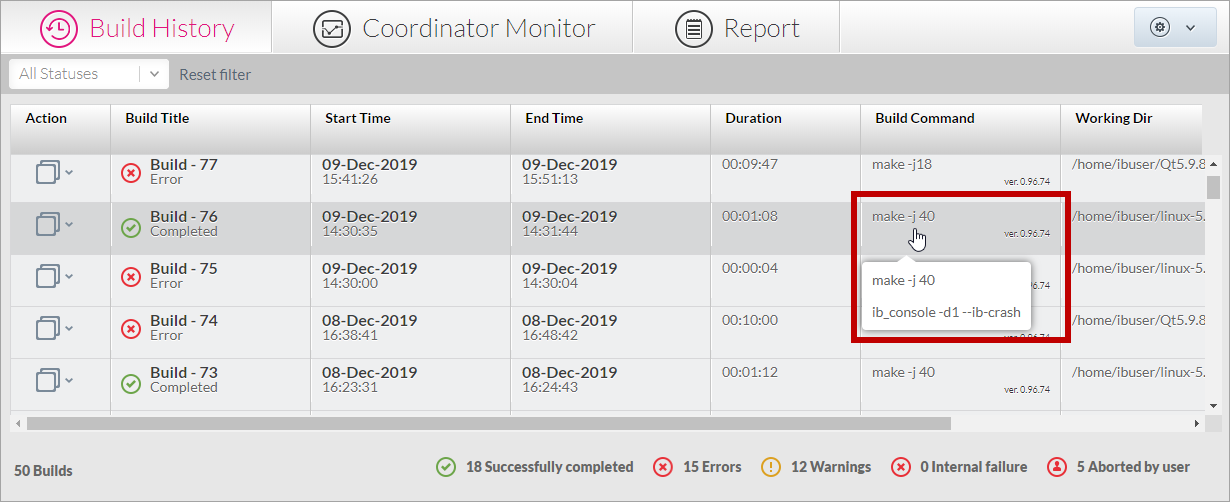Click the Aborted by user status icon
Viewport: 1230px width, 502px height.
coord(1056,467)
